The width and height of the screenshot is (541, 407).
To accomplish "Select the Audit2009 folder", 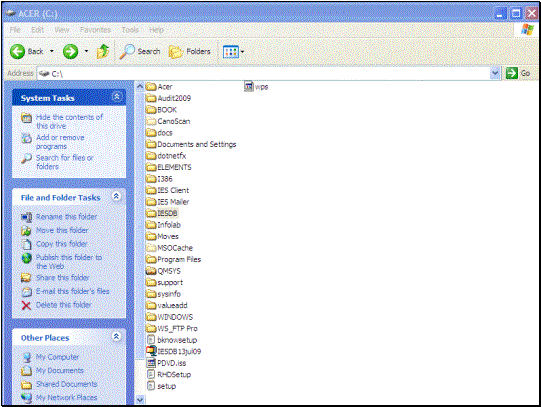I will pos(168,98).
